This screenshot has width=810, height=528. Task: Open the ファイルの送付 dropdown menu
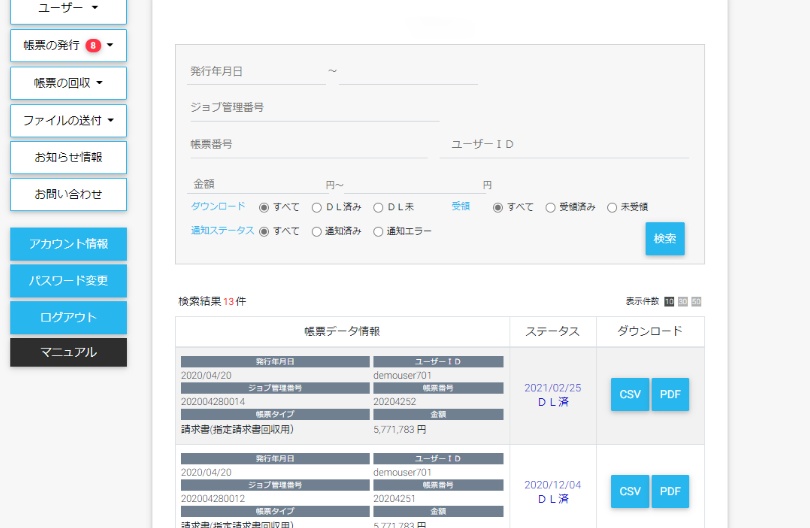point(68,120)
